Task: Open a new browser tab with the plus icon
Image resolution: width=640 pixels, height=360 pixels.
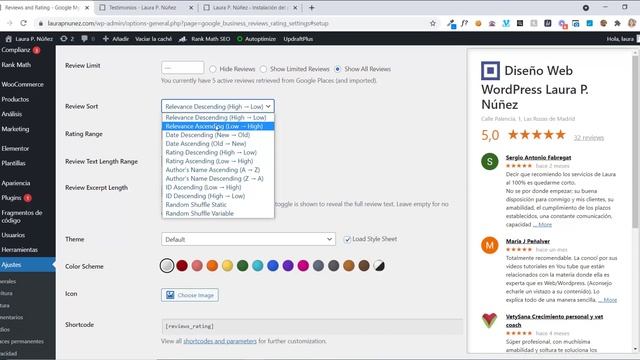Action: pos(311,7)
